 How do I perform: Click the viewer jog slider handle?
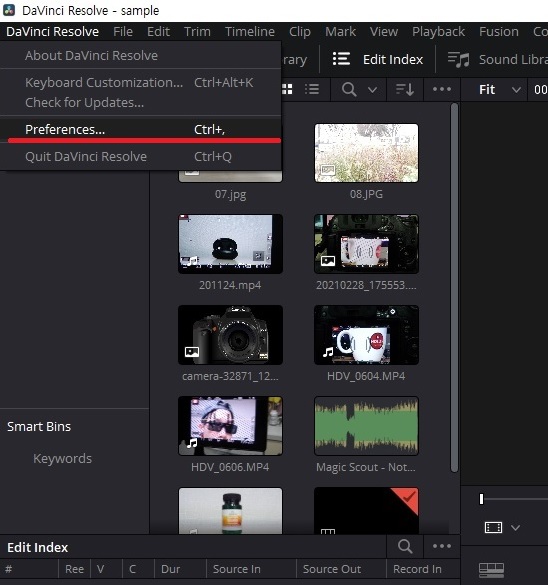click(482, 499)
